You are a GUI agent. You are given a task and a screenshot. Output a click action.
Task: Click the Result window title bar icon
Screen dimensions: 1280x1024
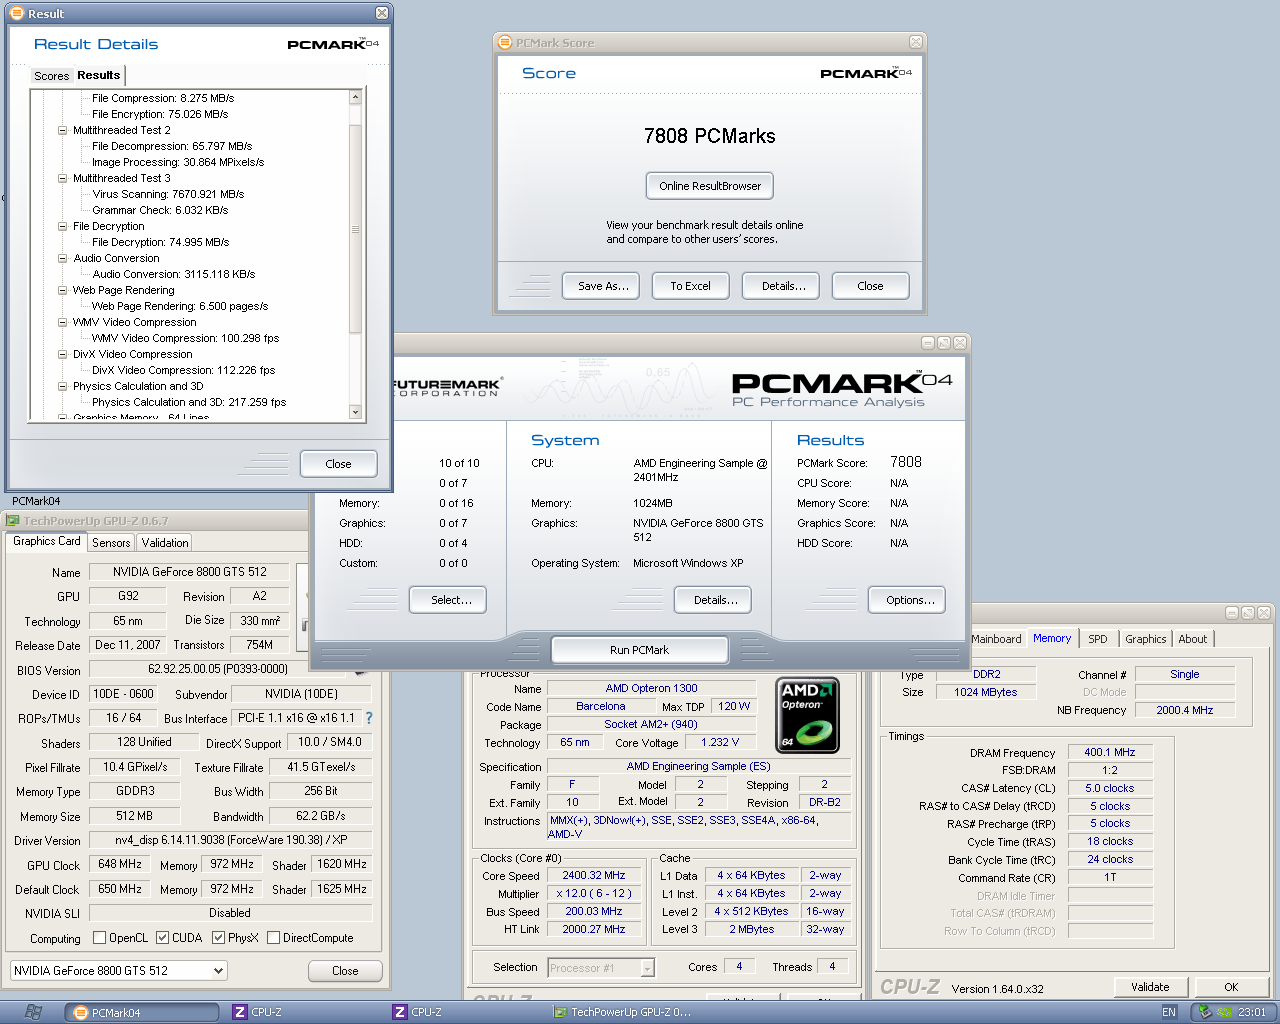[x=16, y=13]
